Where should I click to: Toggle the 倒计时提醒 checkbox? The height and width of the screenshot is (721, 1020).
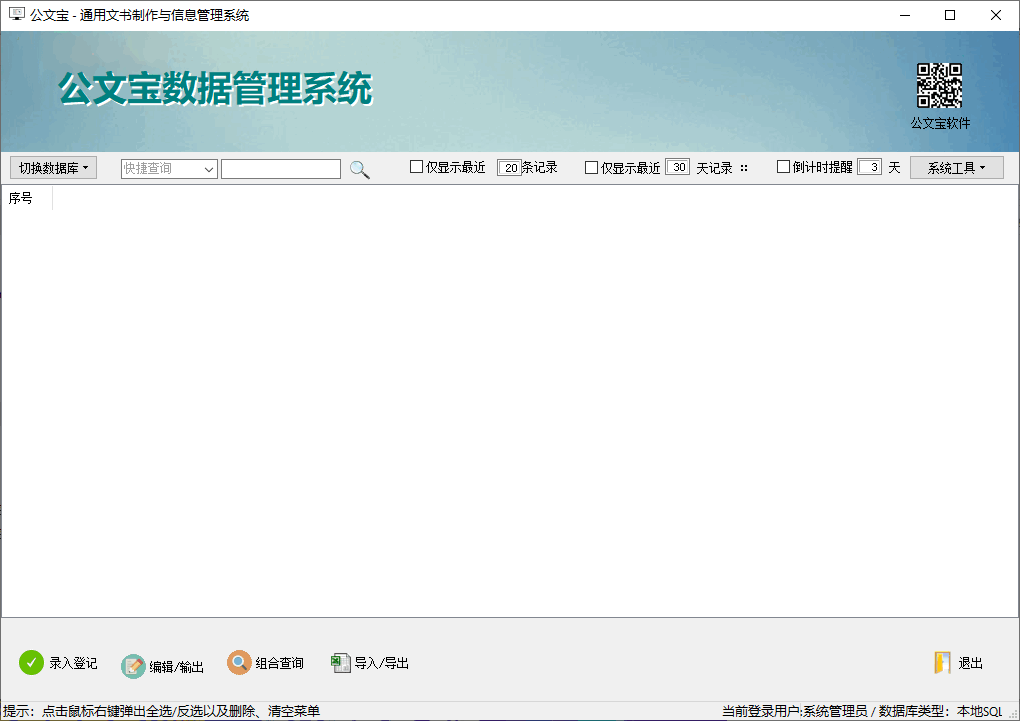783,167
